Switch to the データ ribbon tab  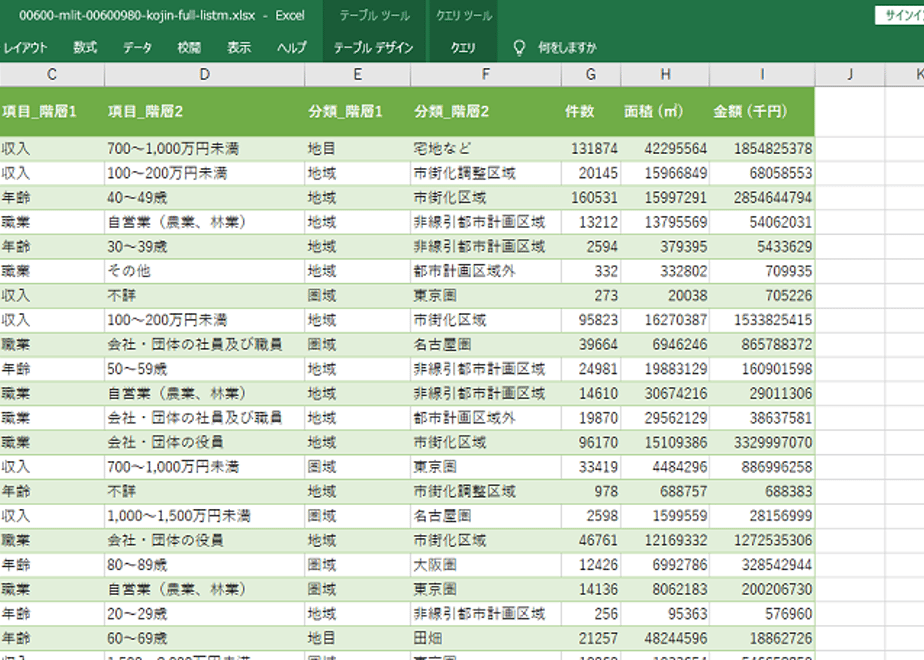pos(137,48)
